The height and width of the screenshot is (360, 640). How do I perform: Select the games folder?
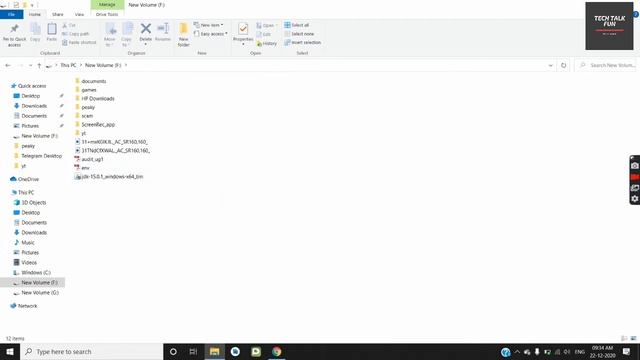pyautogui.click(x=86, y=90)
